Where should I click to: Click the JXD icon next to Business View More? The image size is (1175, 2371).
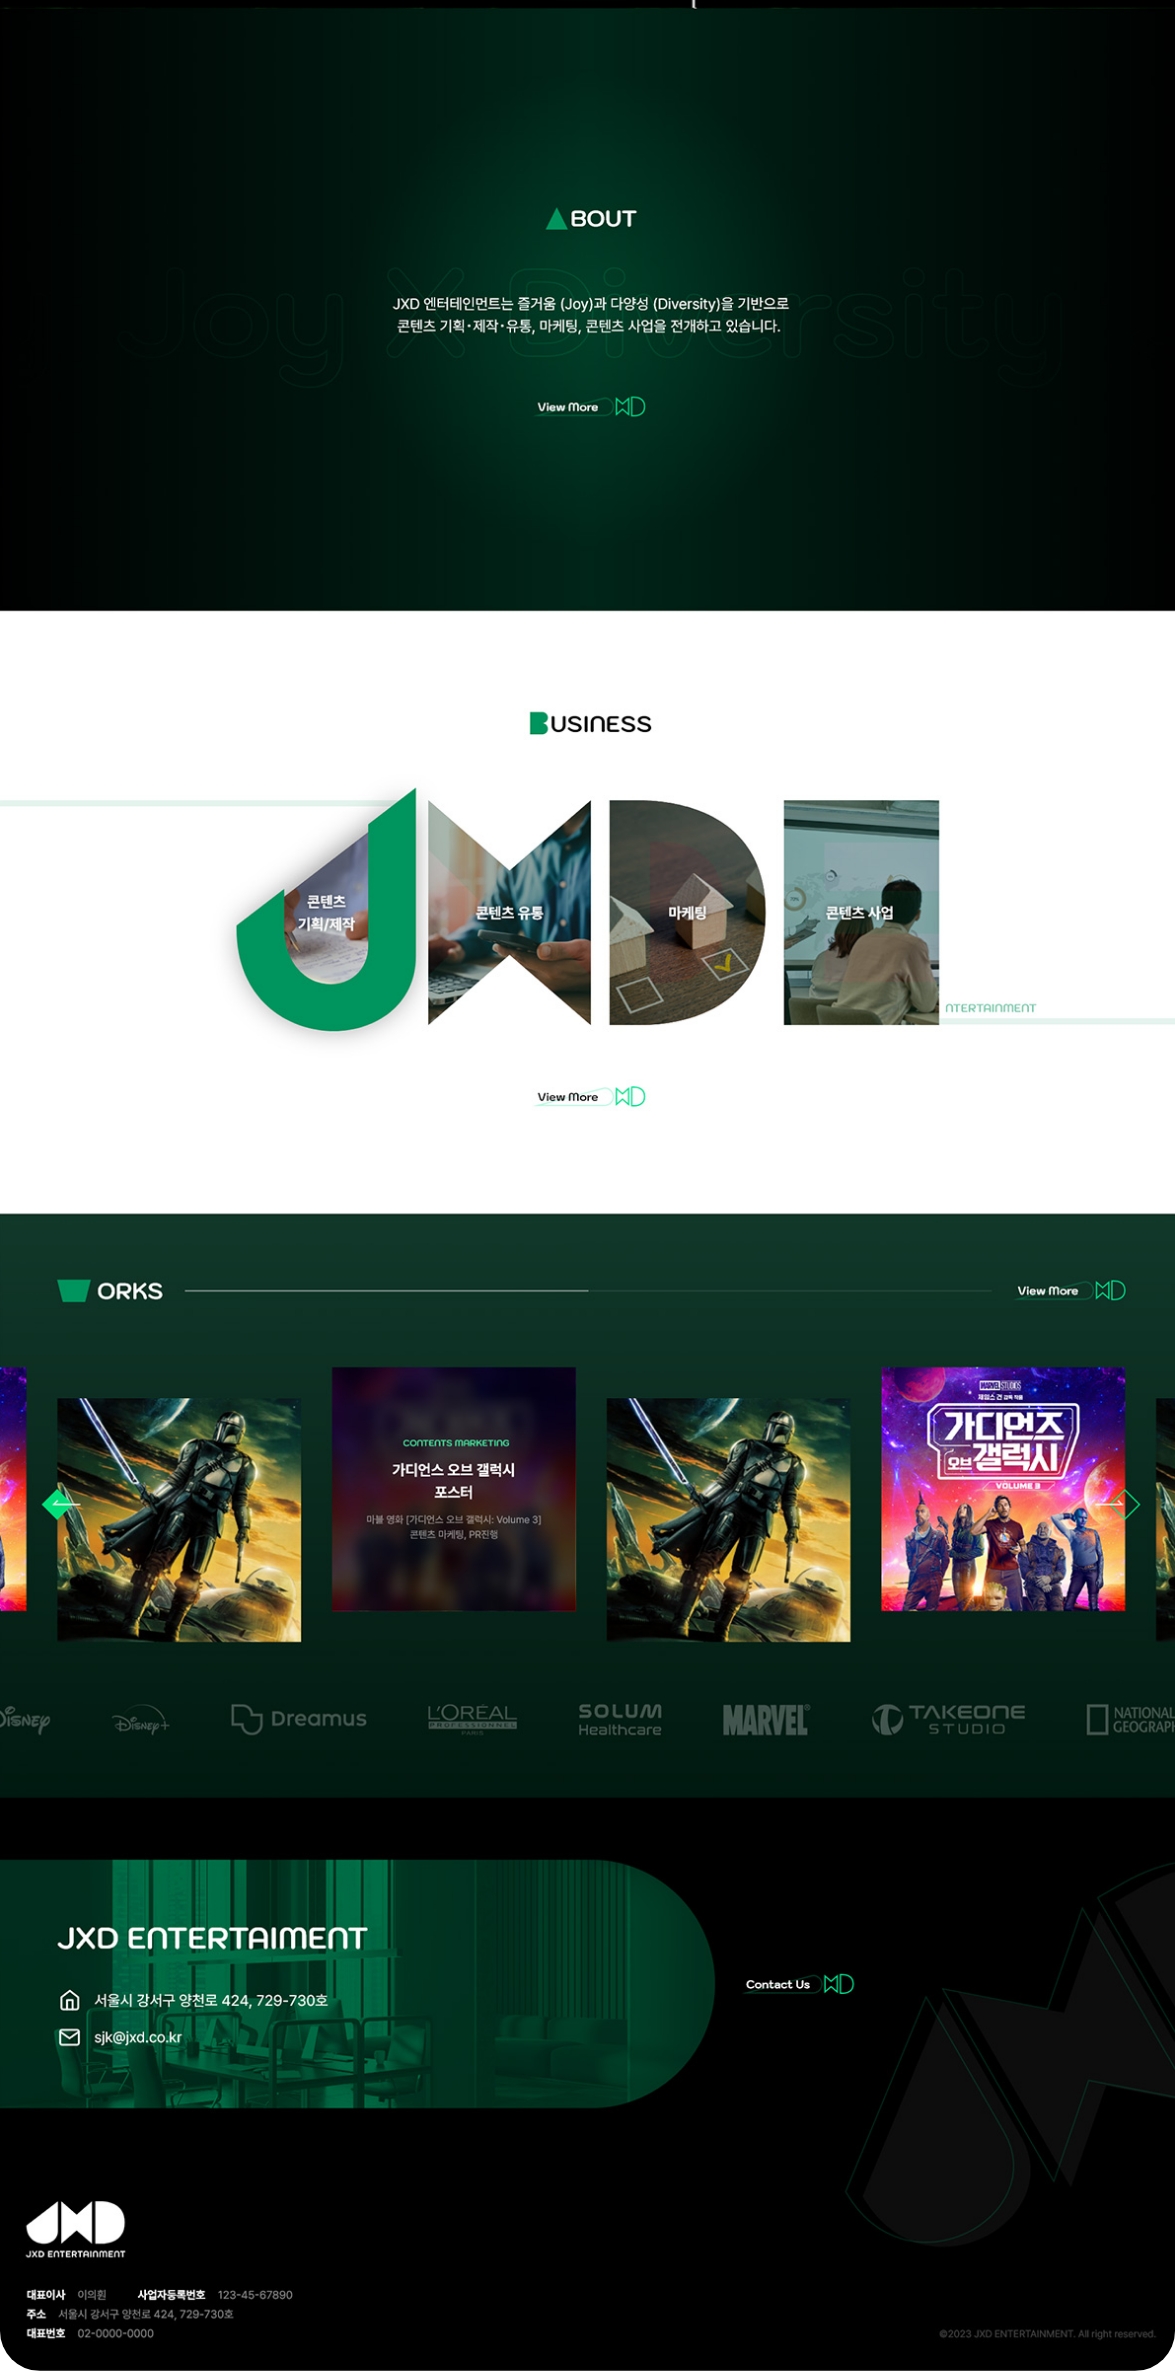630,1097
